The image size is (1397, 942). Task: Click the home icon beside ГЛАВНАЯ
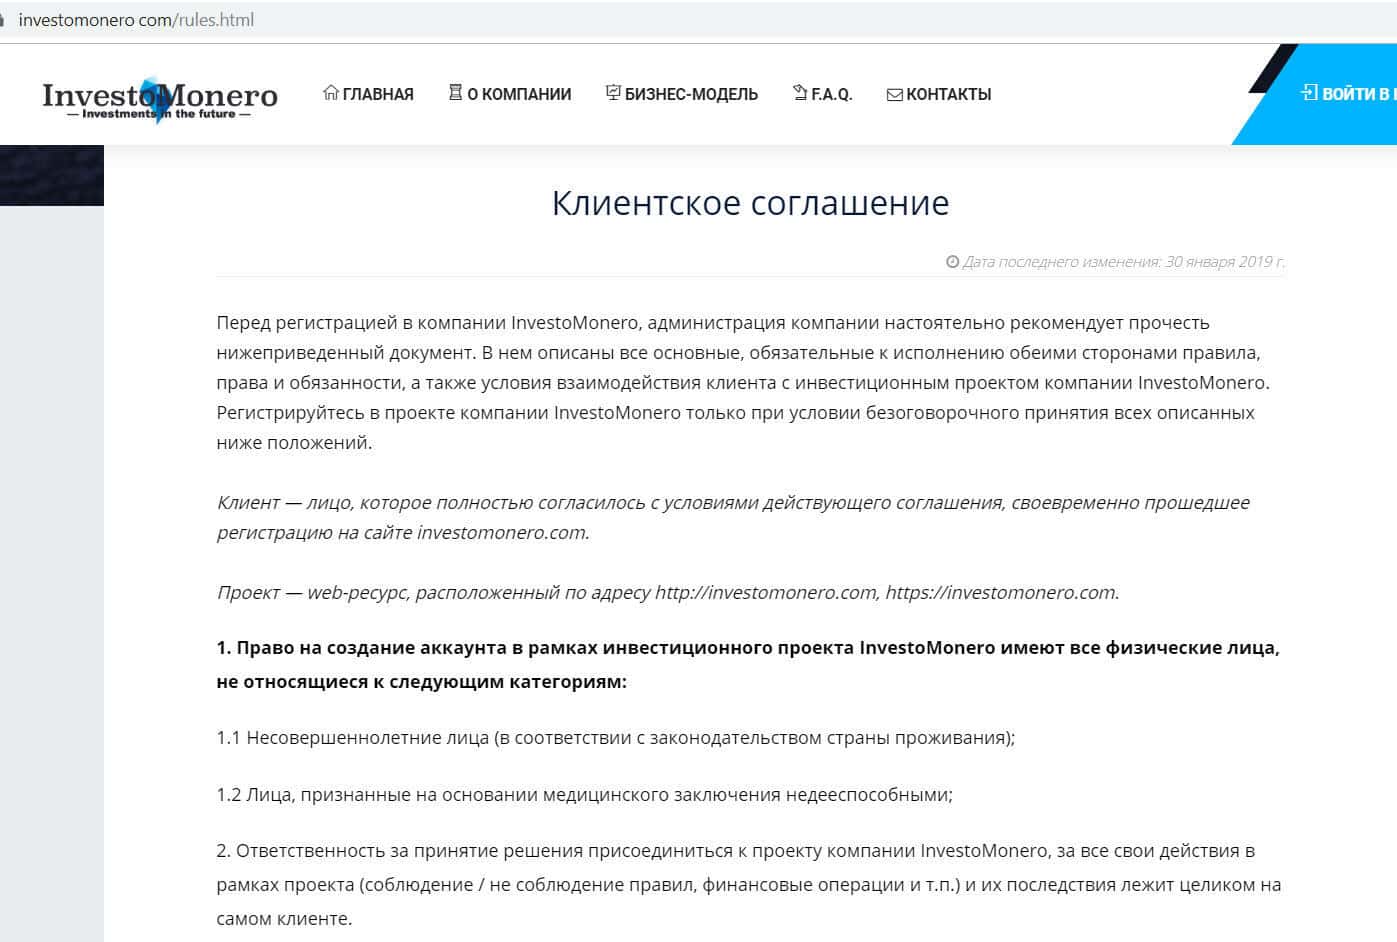(331, 93)
